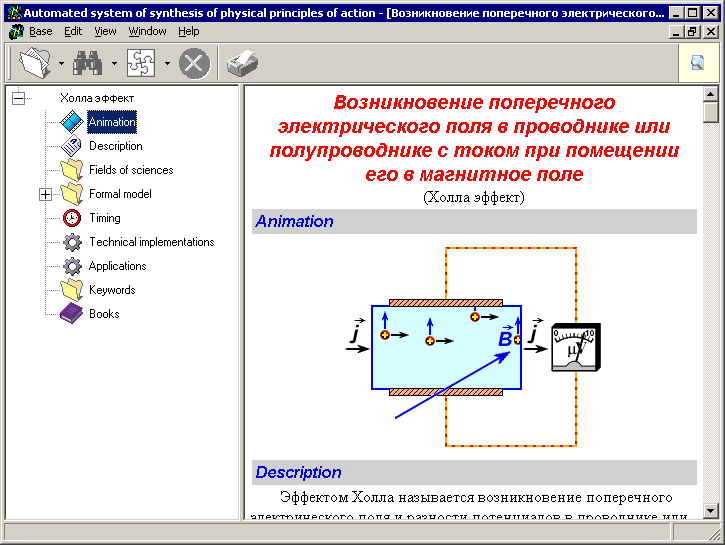
Task: Expand the Formal model tree node
Action: 45,194
